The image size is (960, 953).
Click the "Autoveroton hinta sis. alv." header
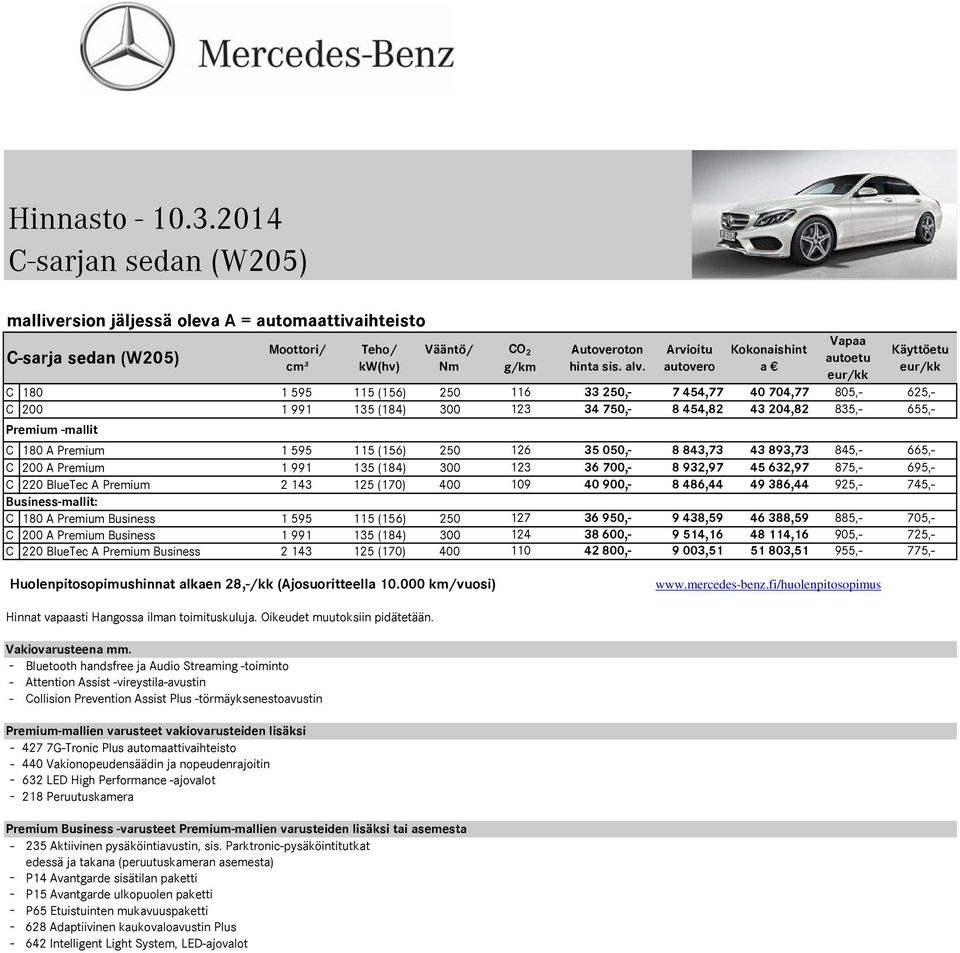[607, 358]
